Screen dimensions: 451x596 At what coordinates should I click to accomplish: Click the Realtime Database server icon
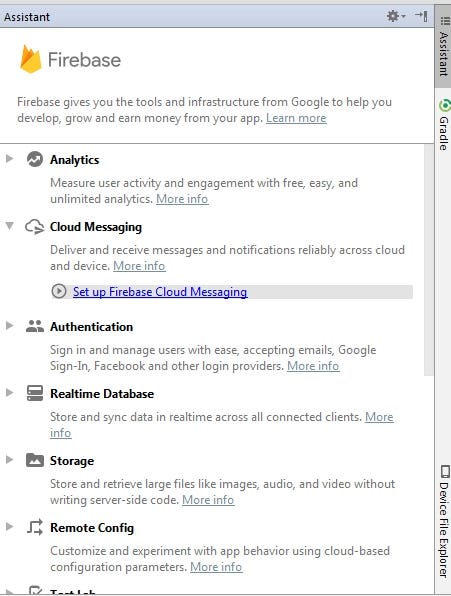(x=35, y=393)
